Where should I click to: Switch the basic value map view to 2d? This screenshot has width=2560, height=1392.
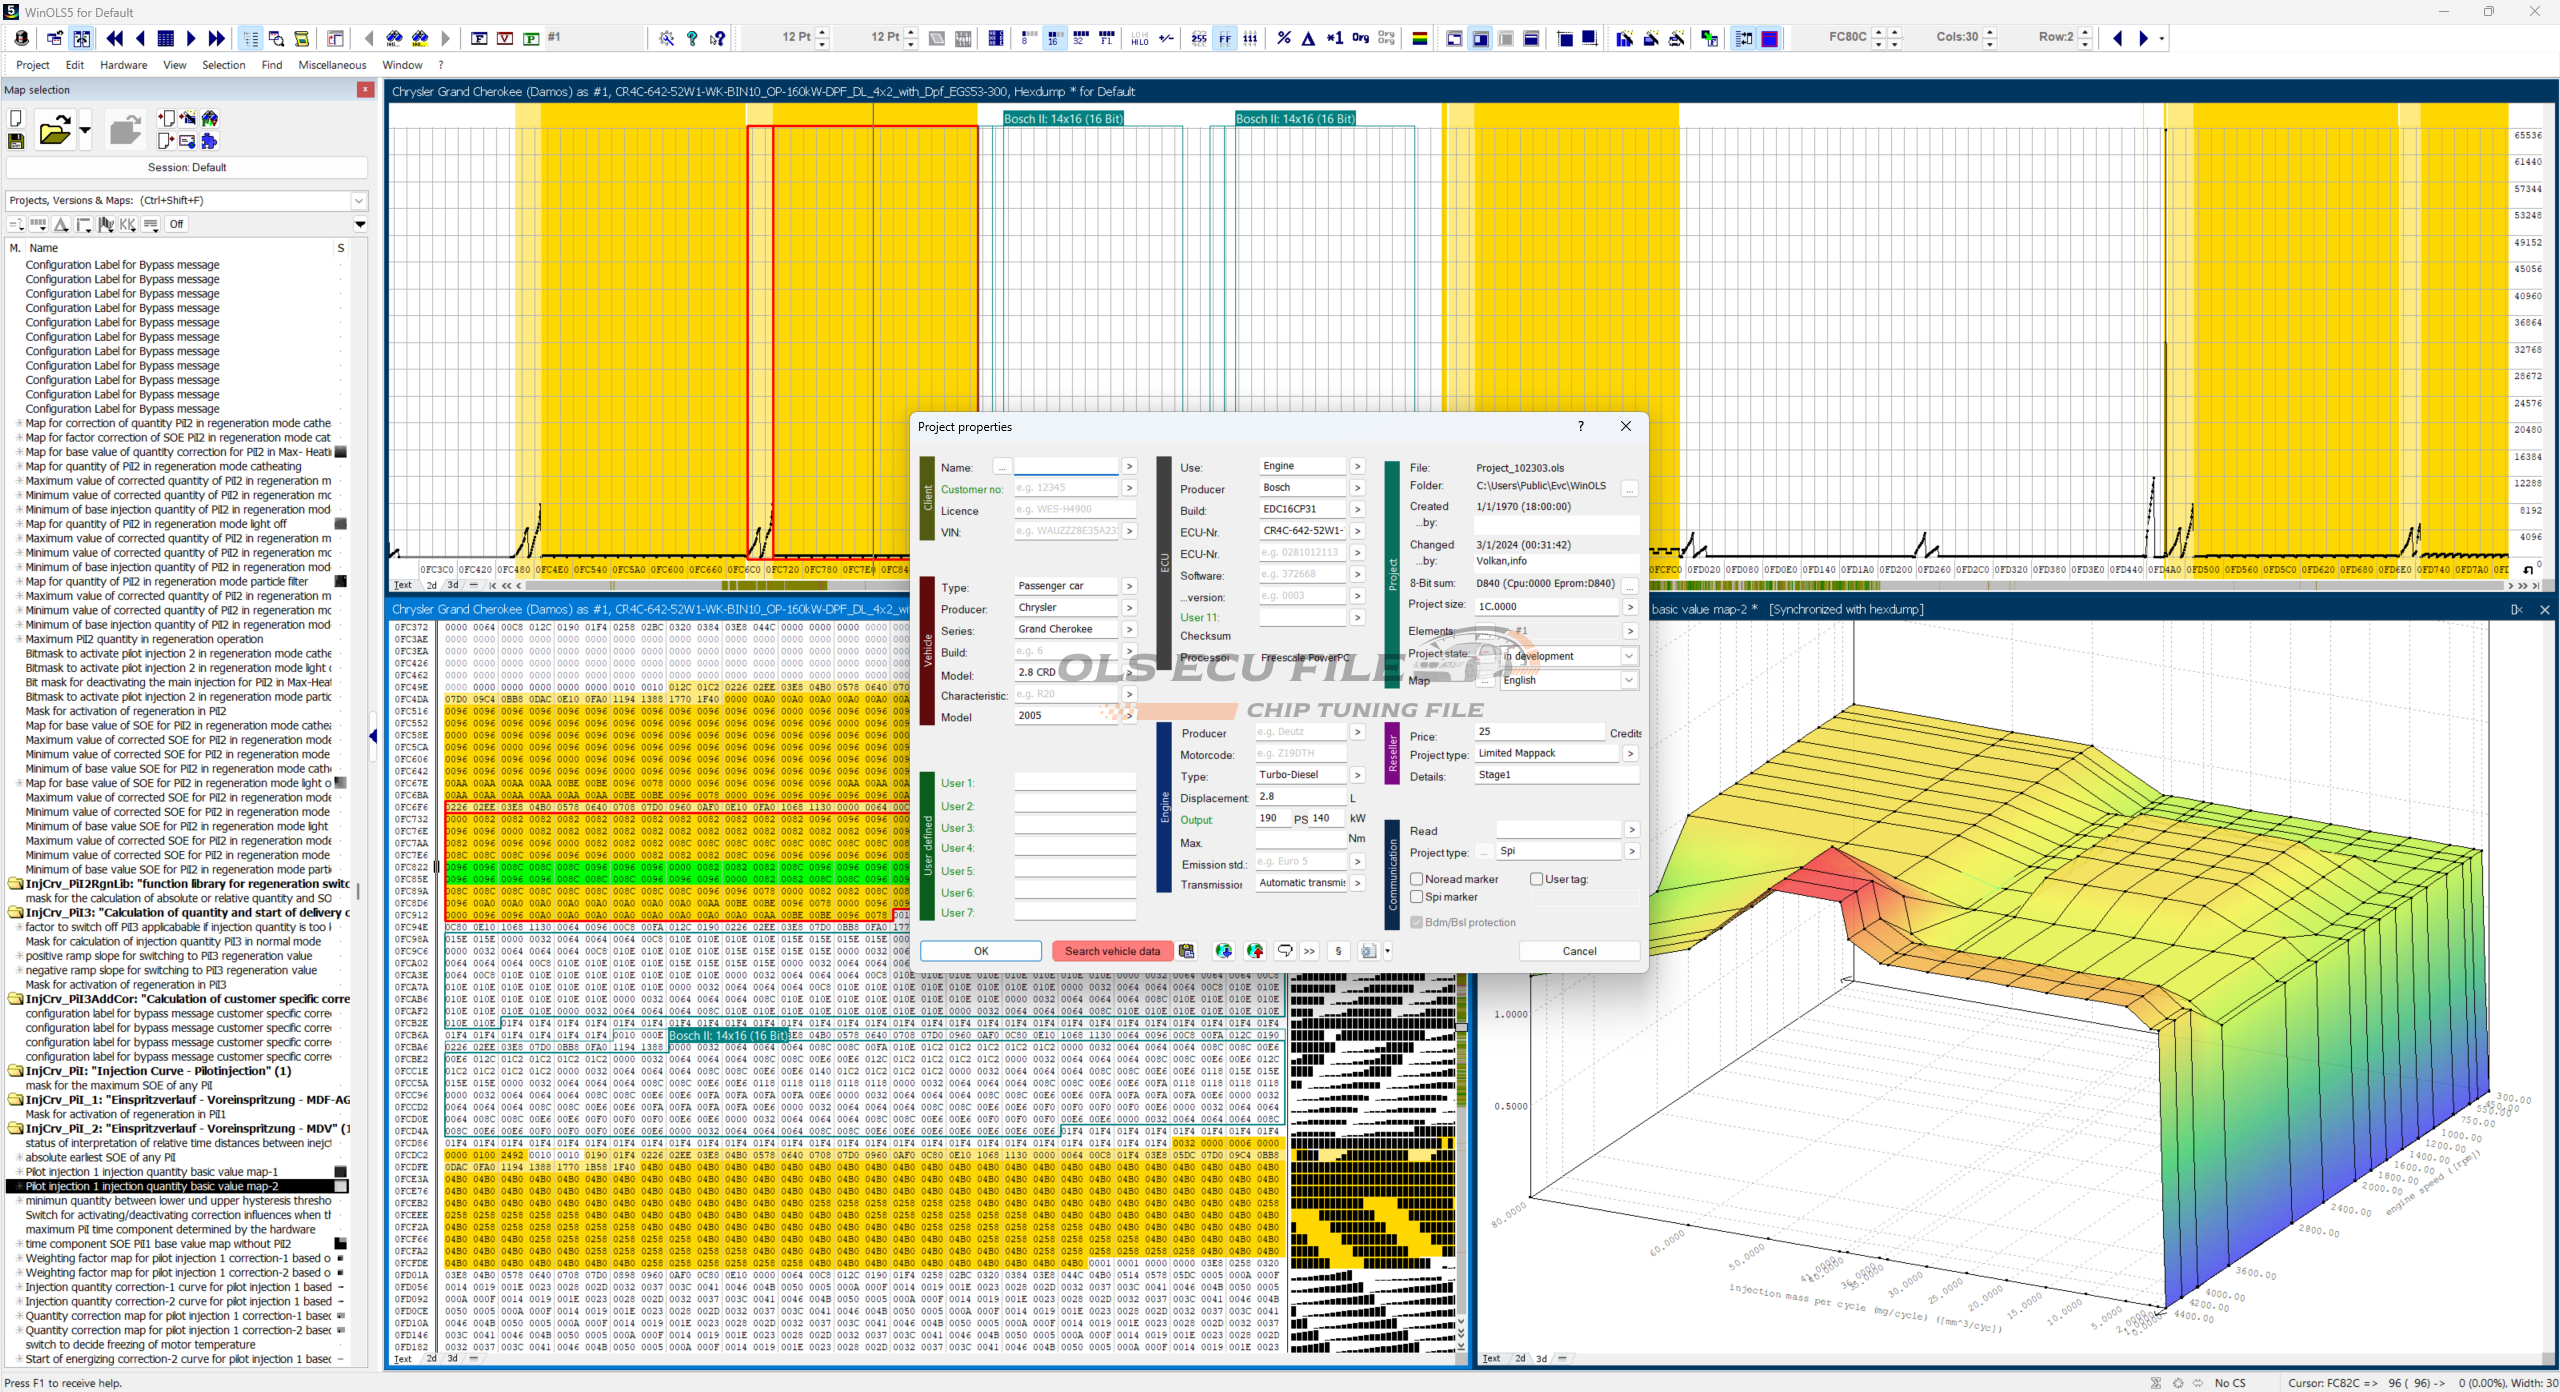pos(1519,1358)
